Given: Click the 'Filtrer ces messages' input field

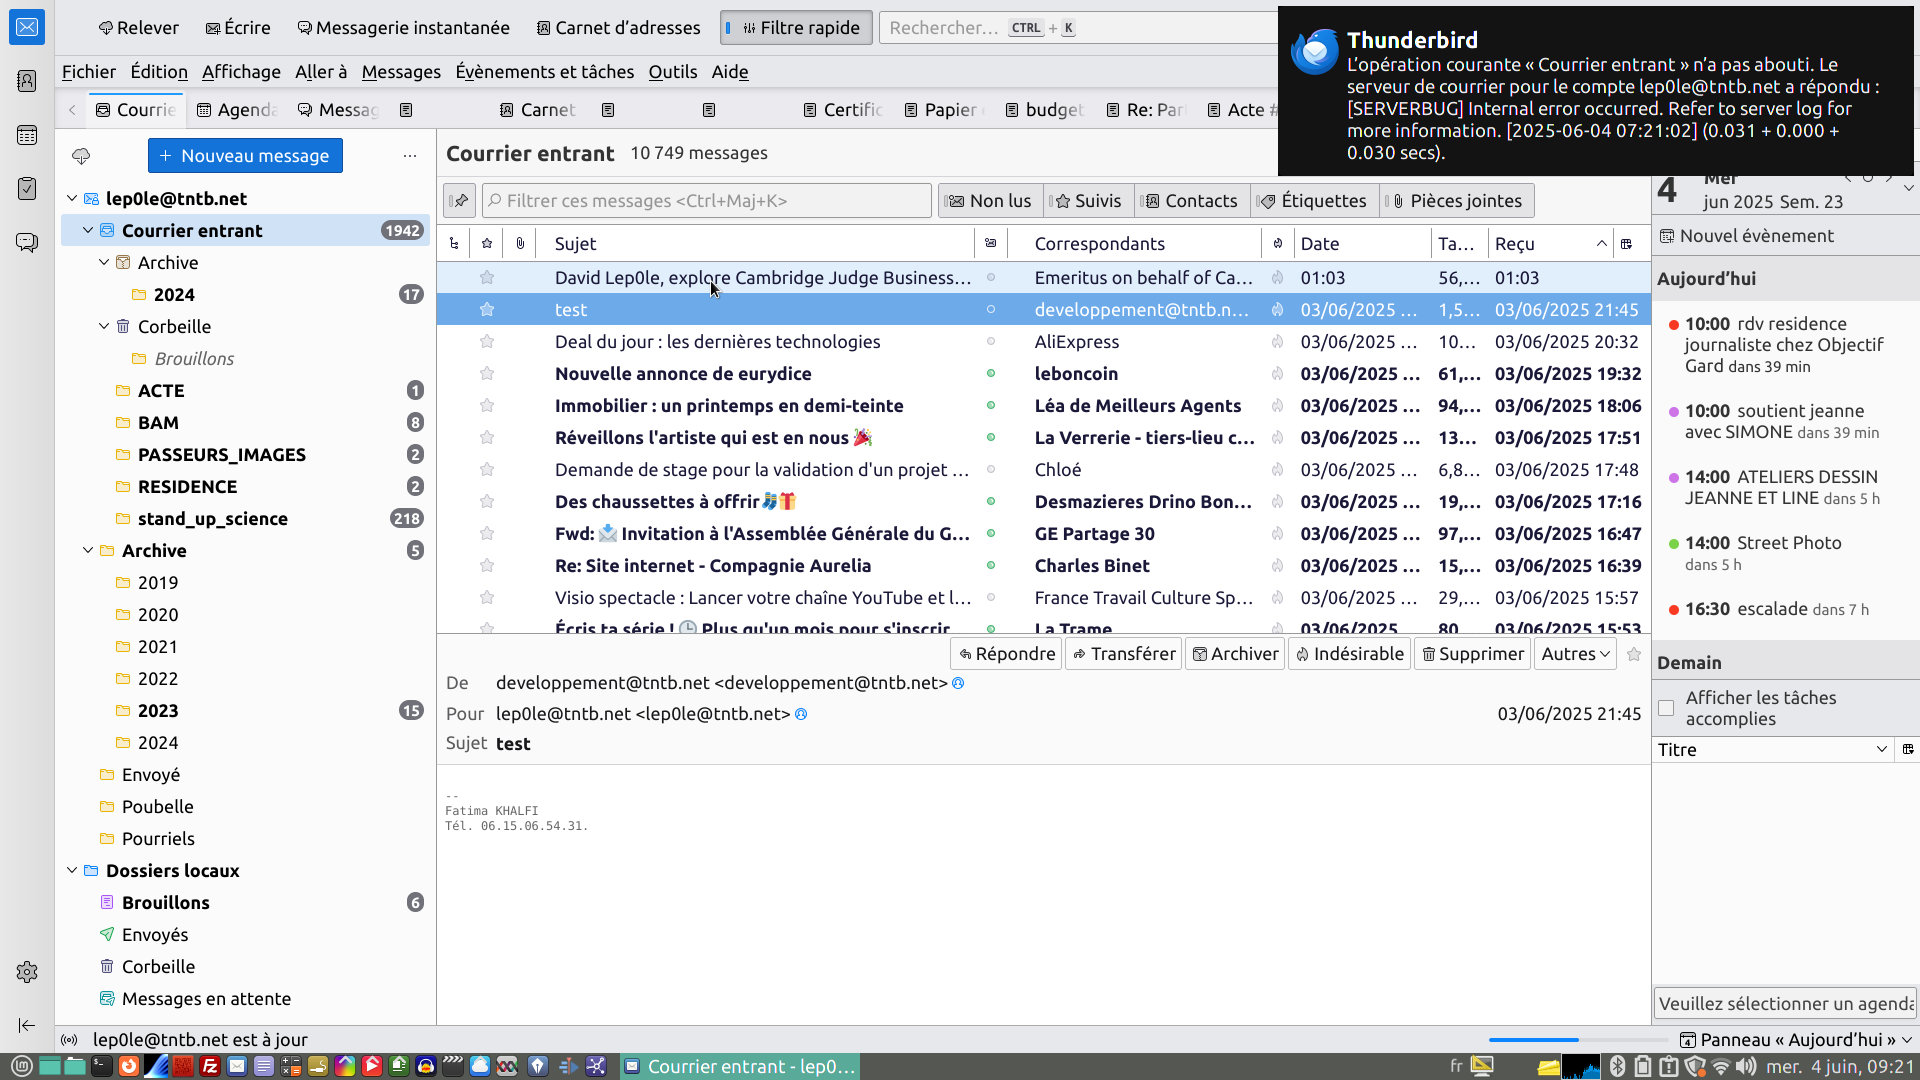Looking at the screenshot, I should tap(706, 201).
